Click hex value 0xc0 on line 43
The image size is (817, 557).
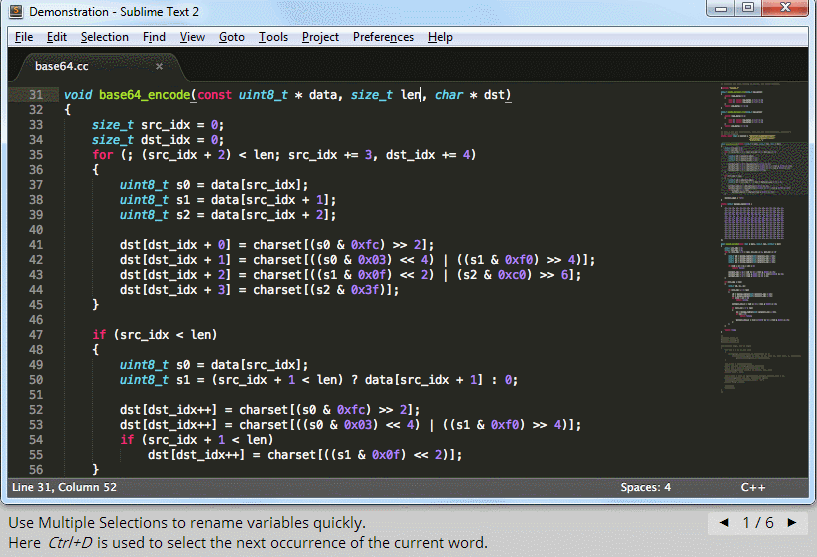point(512,275)
